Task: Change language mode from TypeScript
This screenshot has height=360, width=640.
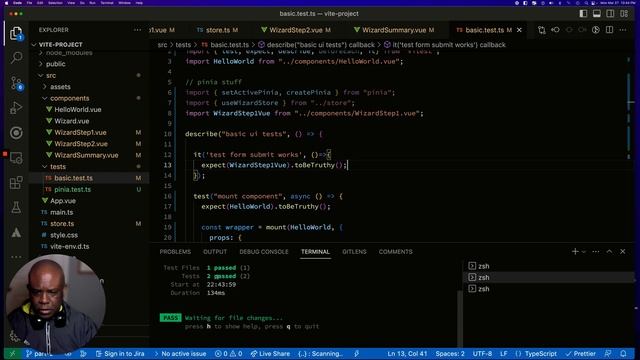Action: (540, 353)
